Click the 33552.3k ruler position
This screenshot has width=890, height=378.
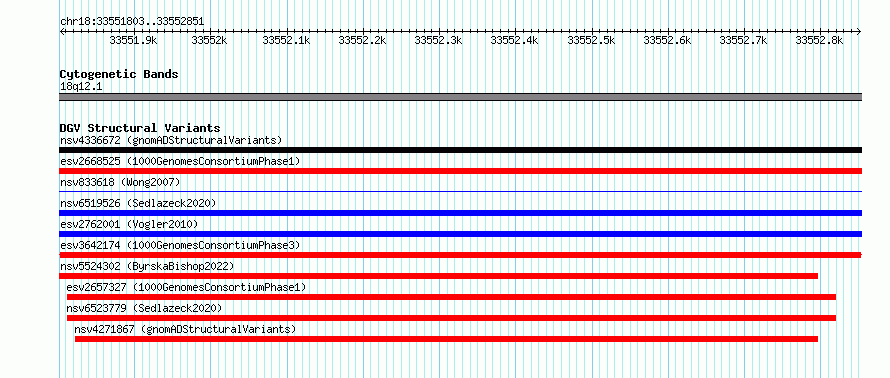click(x=438, y=40)
